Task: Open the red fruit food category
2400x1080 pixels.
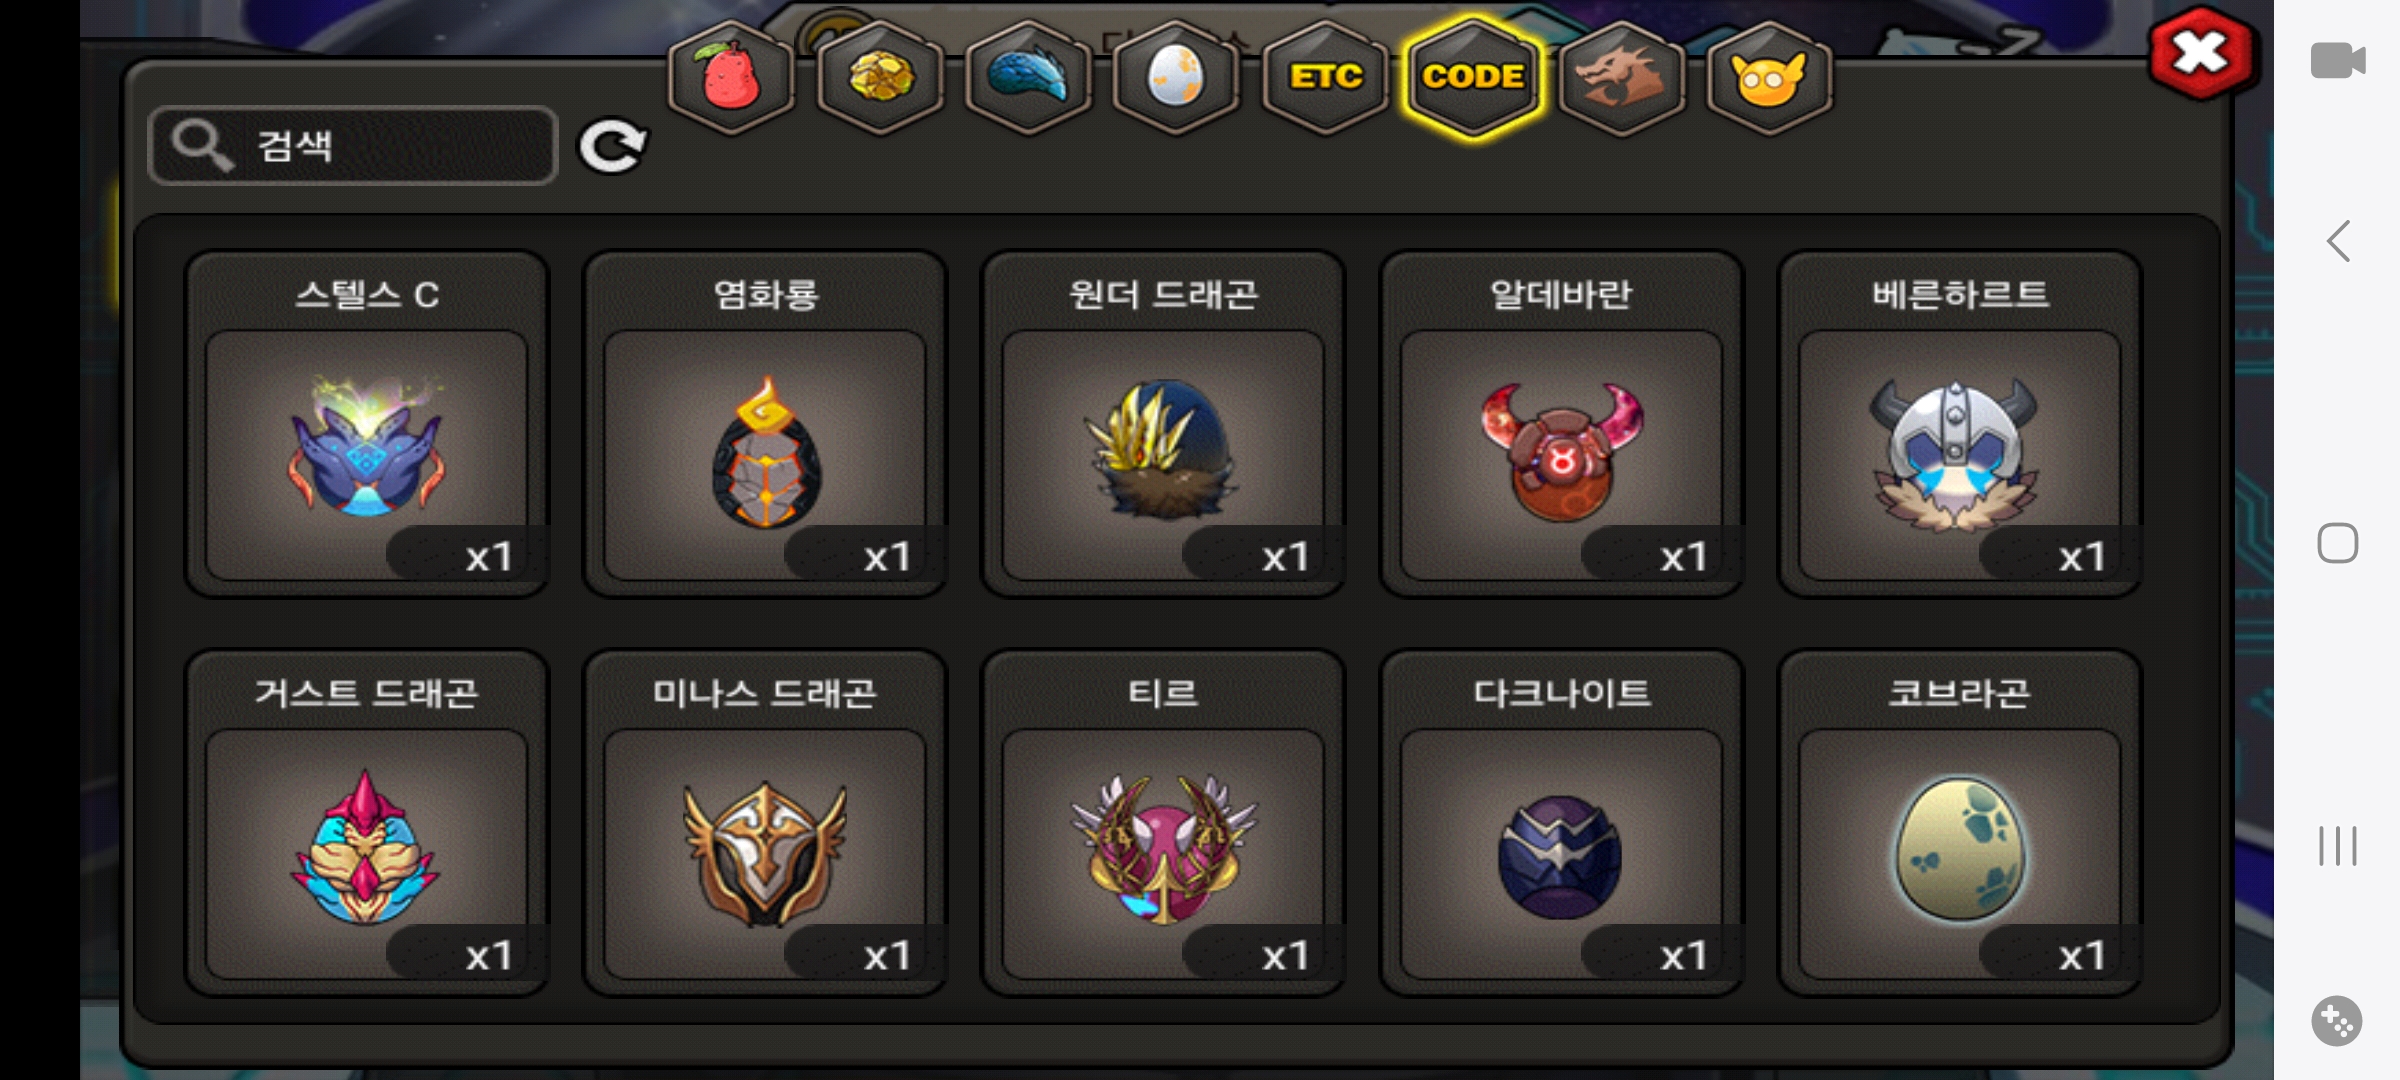Action: (731, 78)
